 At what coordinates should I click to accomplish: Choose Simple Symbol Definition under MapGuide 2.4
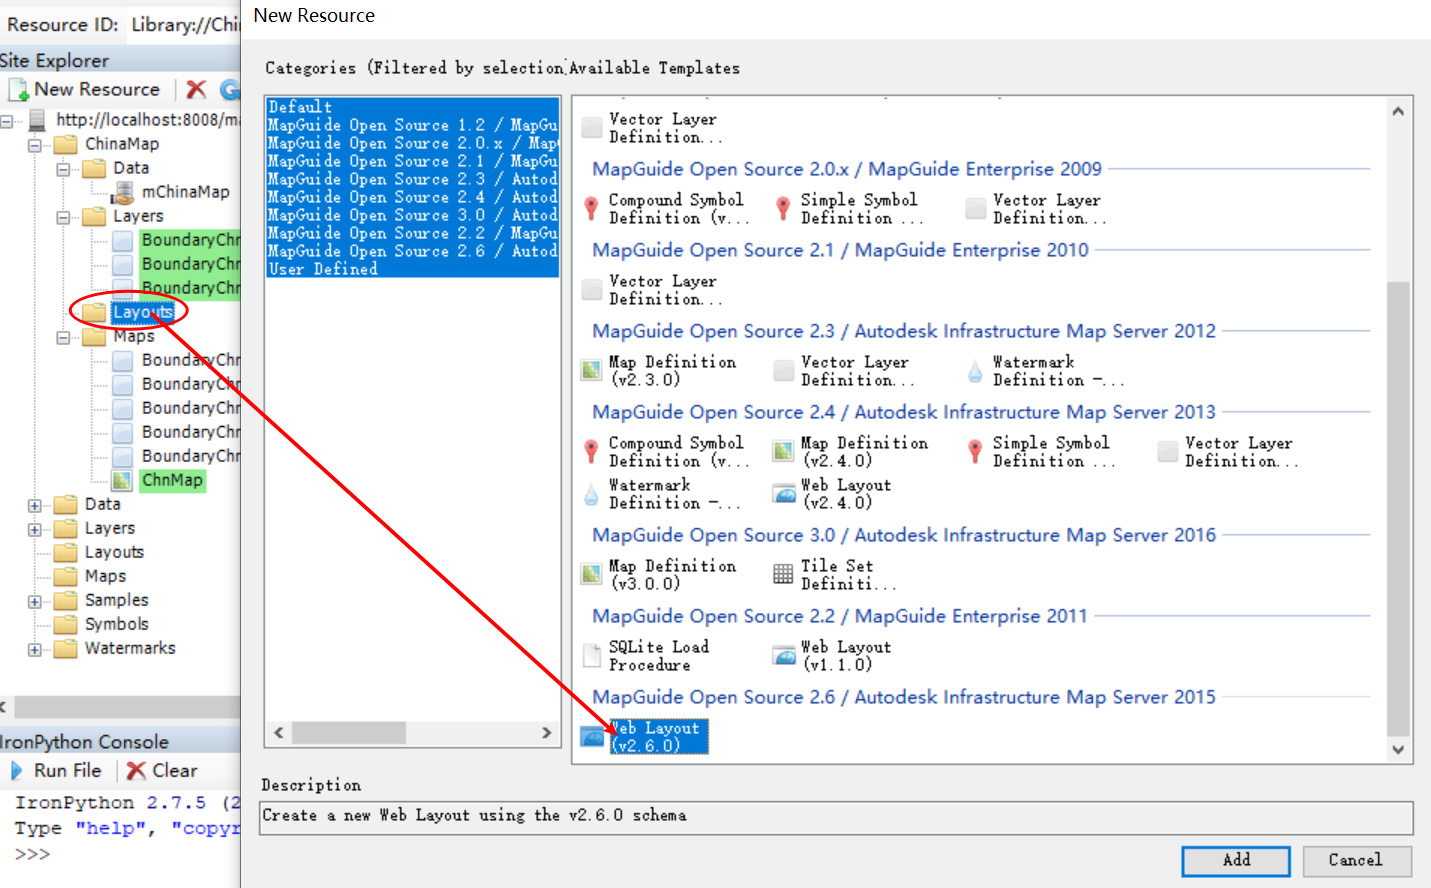(1044, 451)
